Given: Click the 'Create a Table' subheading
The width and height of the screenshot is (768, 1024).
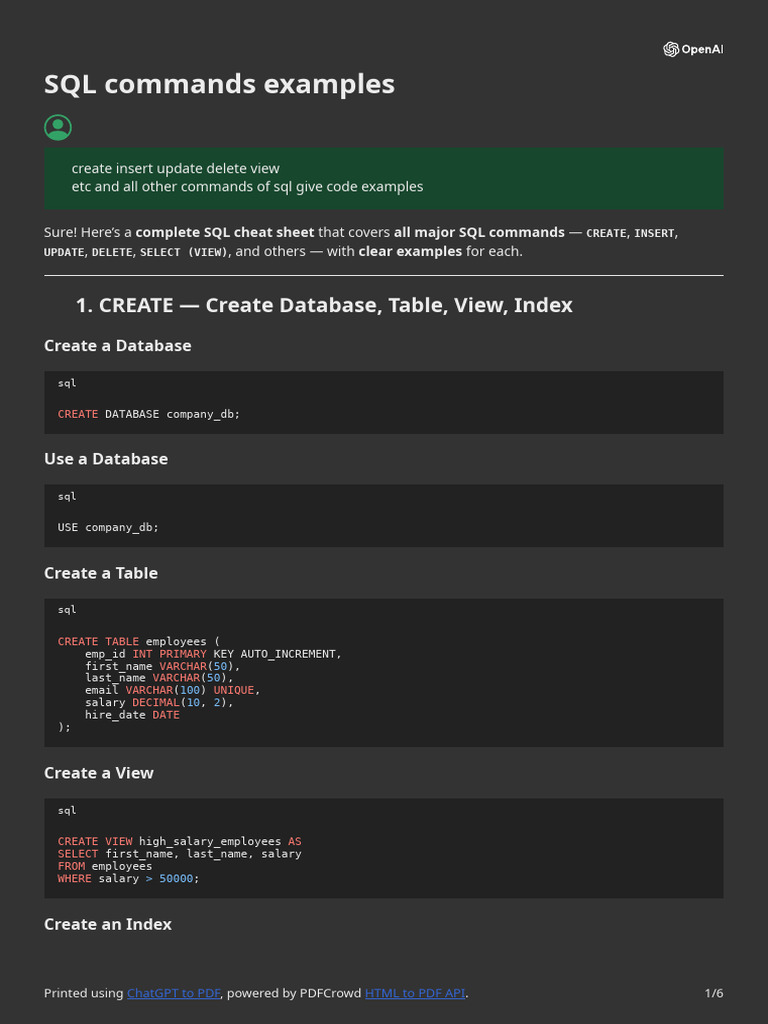Looking at the screenshot, I should 101,573.
